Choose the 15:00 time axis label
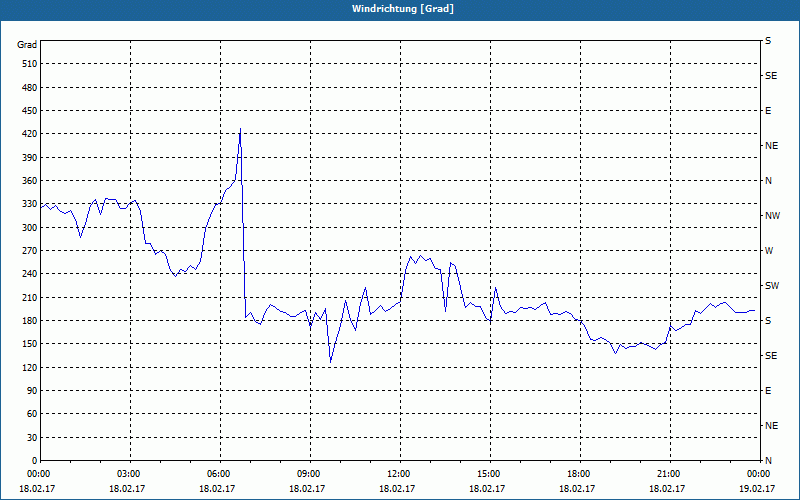800x500 pixels. click(x=490, y=474)
